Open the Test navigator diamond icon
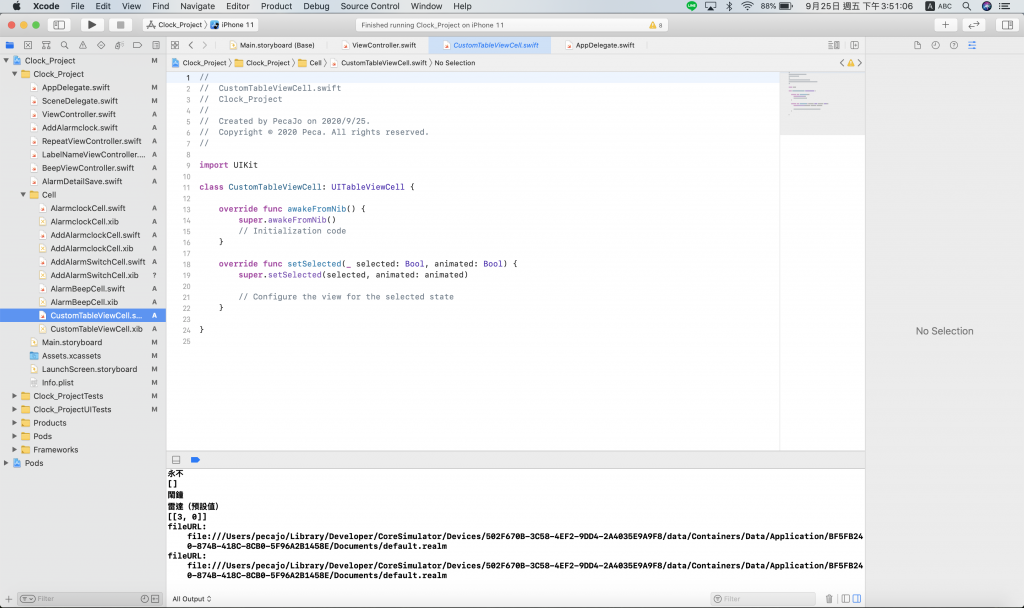 [101, 45]
